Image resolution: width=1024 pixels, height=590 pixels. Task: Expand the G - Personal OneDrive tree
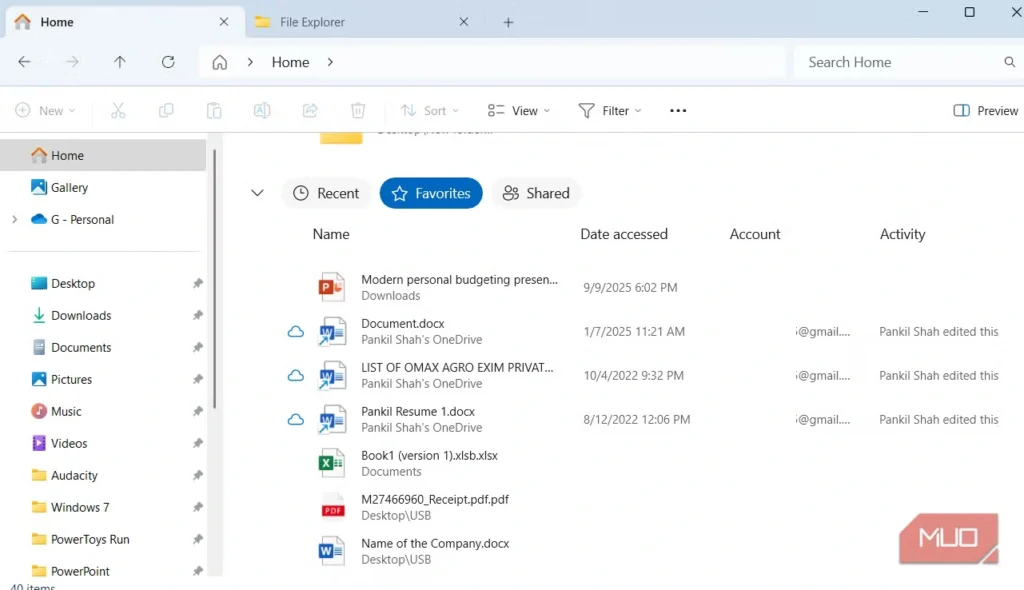point(14,220)
